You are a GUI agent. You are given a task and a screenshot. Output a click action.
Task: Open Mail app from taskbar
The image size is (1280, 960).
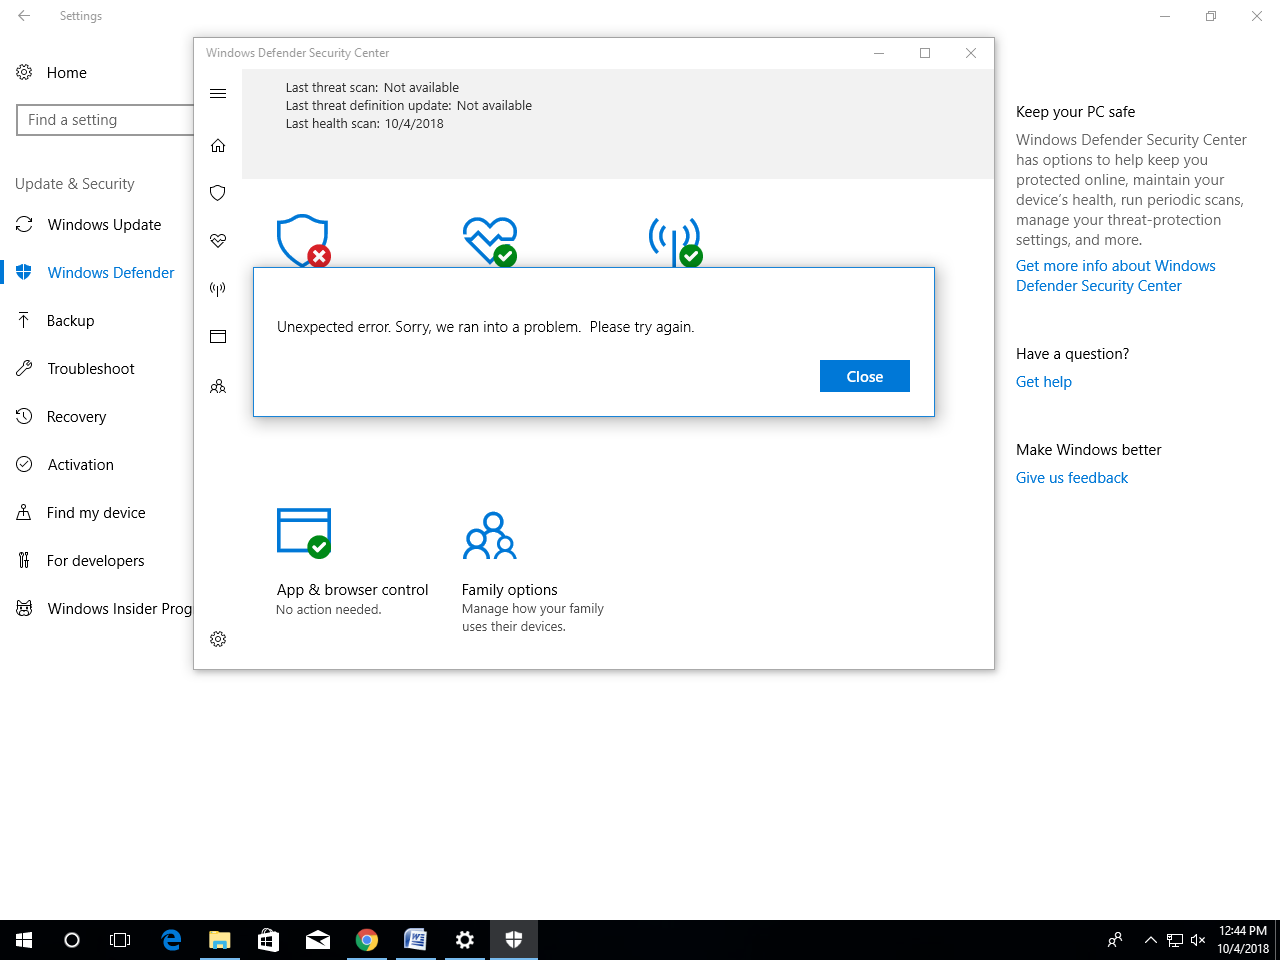pyautogui.click(x=318, y=940)
